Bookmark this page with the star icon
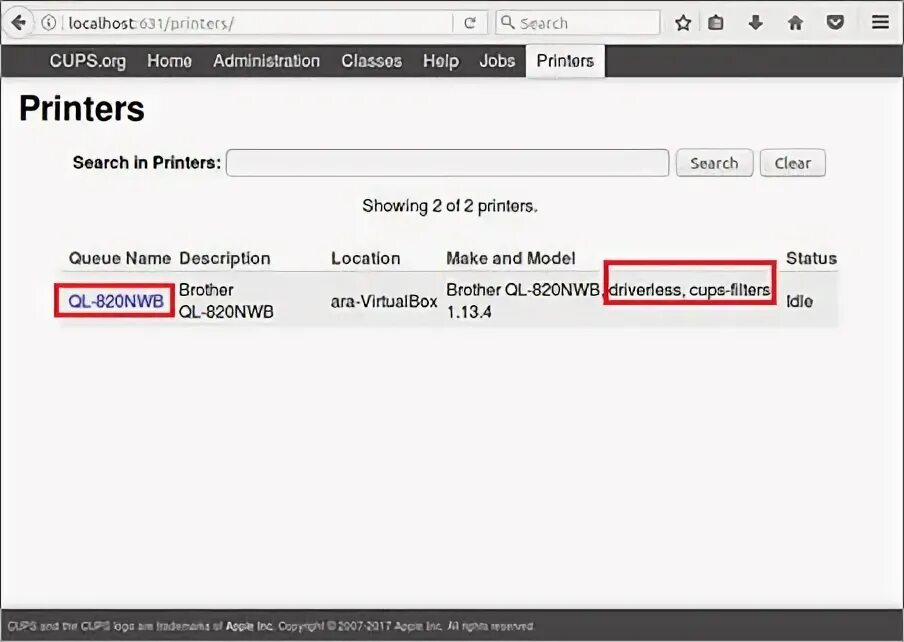Viewport: 904px width, 642px height. [x=683, y=23]
